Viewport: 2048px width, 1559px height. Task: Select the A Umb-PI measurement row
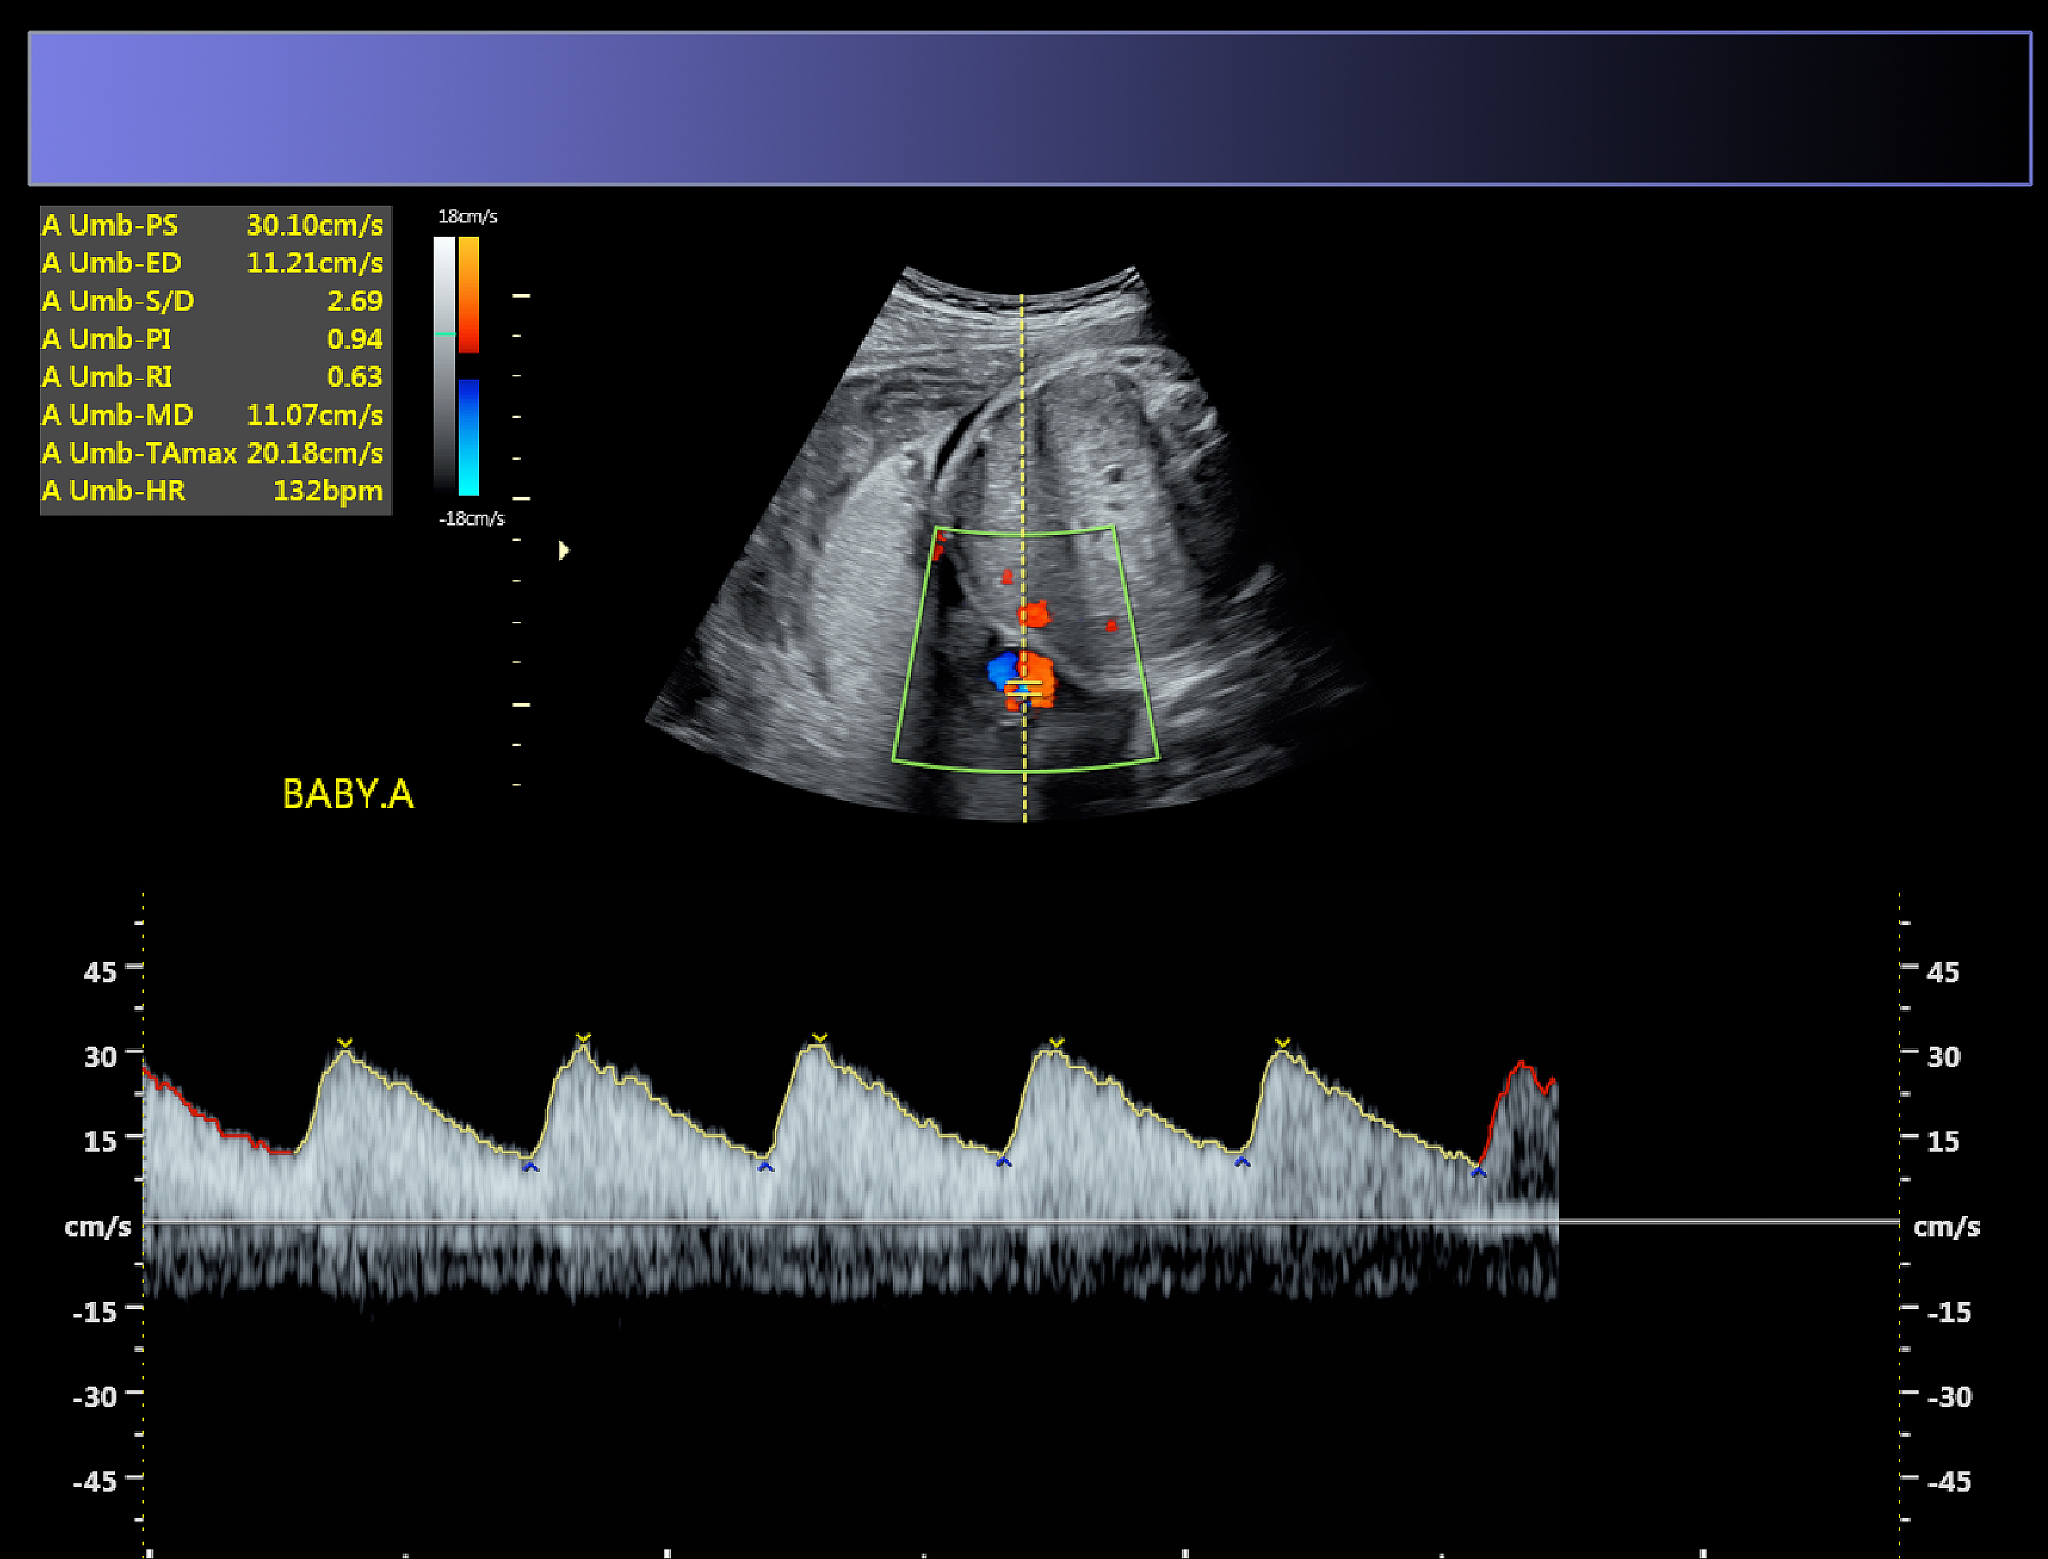point(214,339)
